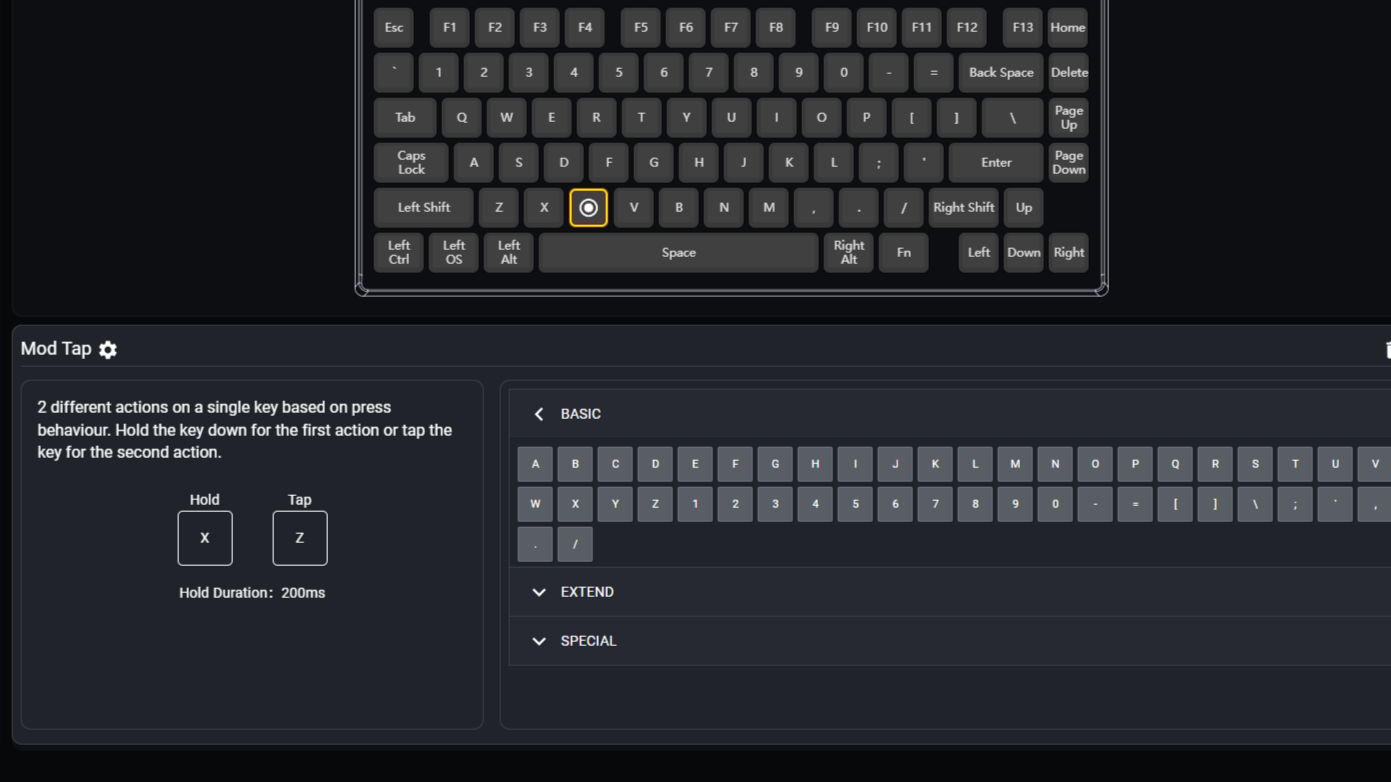Select the Space bar key
The width and height of the screenshot is (1391, 782).
click(x=678, y=253)
